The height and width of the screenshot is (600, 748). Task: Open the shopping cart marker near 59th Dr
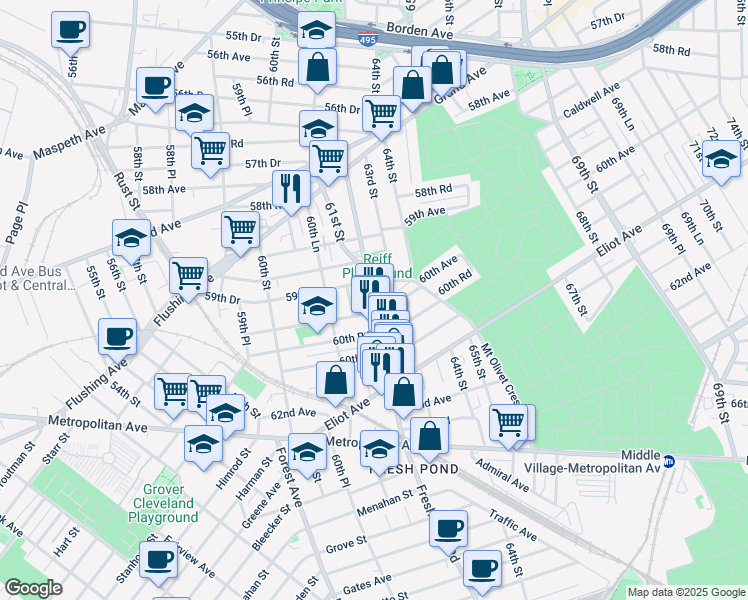188,275
